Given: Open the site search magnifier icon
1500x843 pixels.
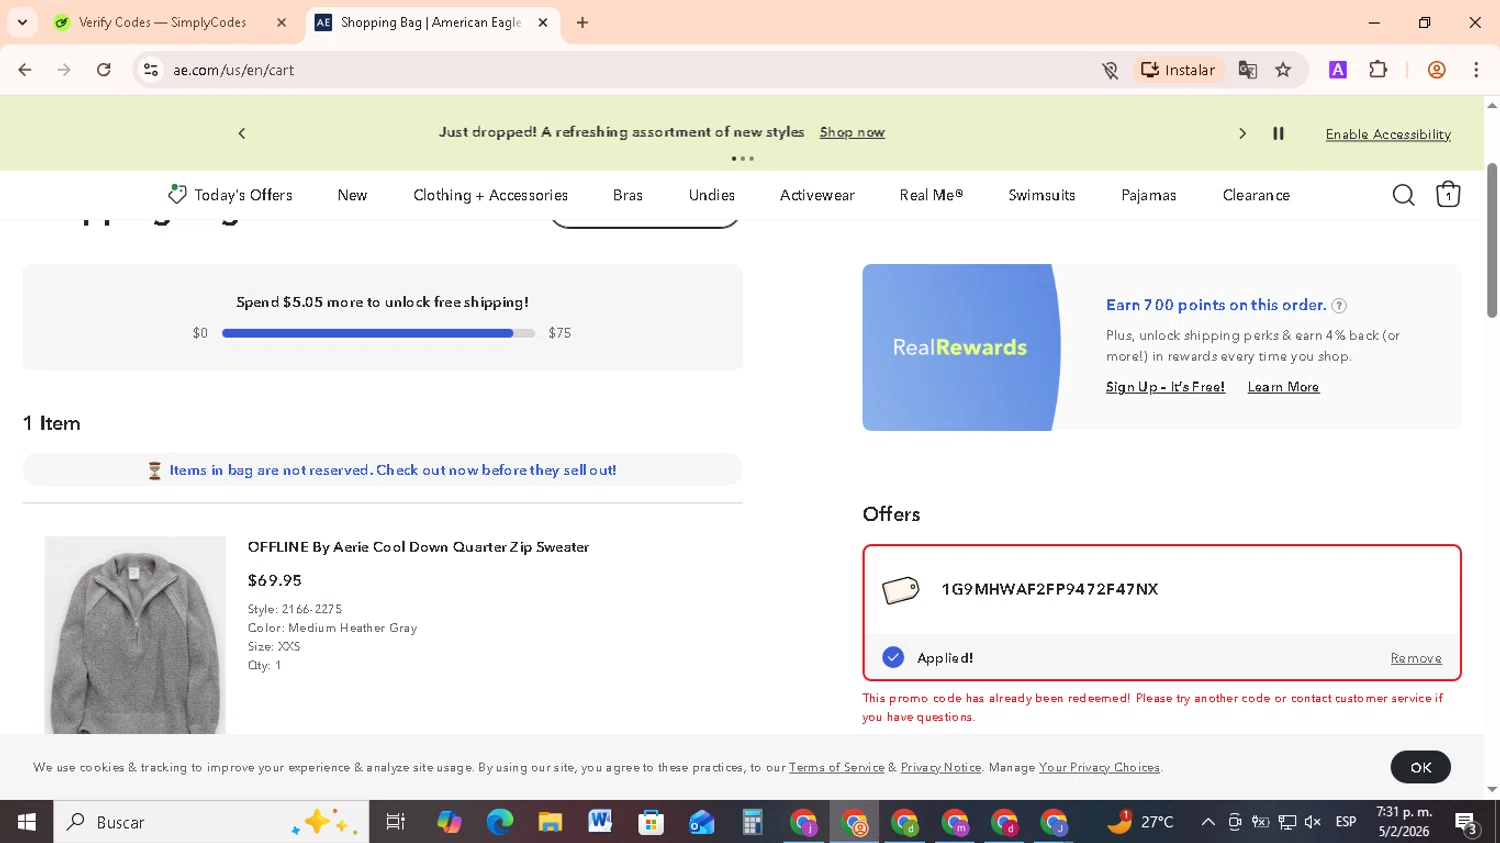Looking at the screenshot, I should click(x=1403, y=195).
